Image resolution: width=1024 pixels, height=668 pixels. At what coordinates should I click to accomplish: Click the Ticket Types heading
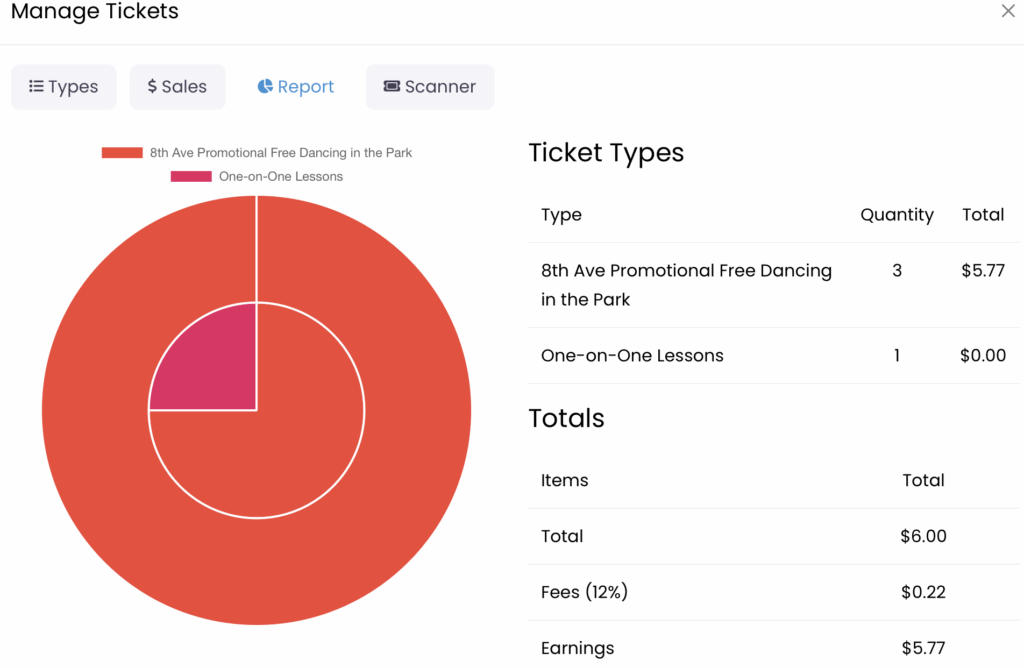point(606,153)
